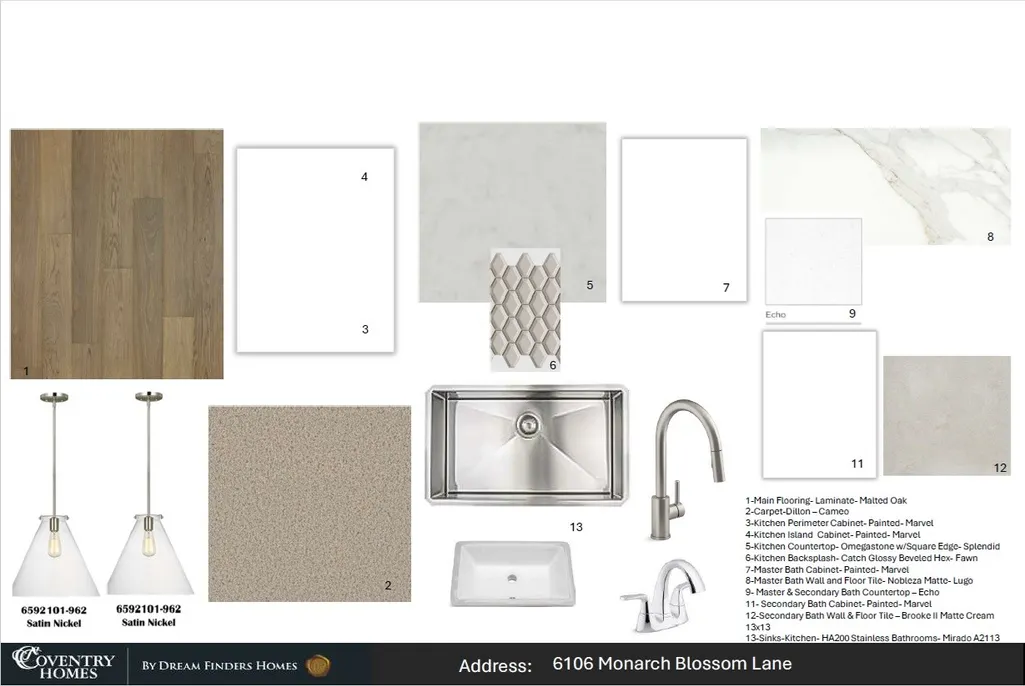Image resolution: width=1025 pixels, height=686 pixels.
Task: Click the 'Echo' caption under swatch 9
Action: click(775, 315)
